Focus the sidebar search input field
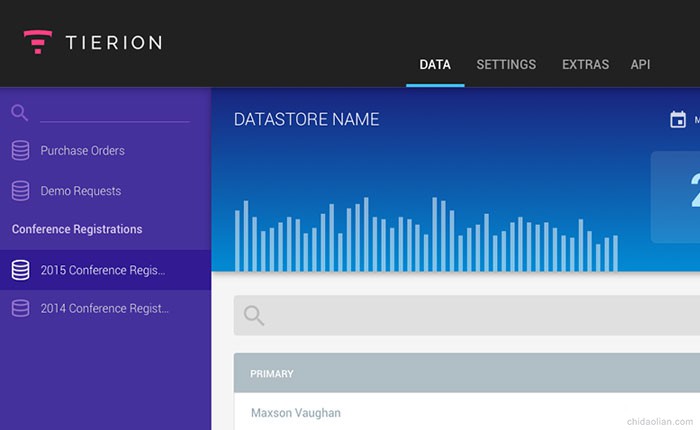Viewport: 700px width, 430px height. [x=115, y=113]
